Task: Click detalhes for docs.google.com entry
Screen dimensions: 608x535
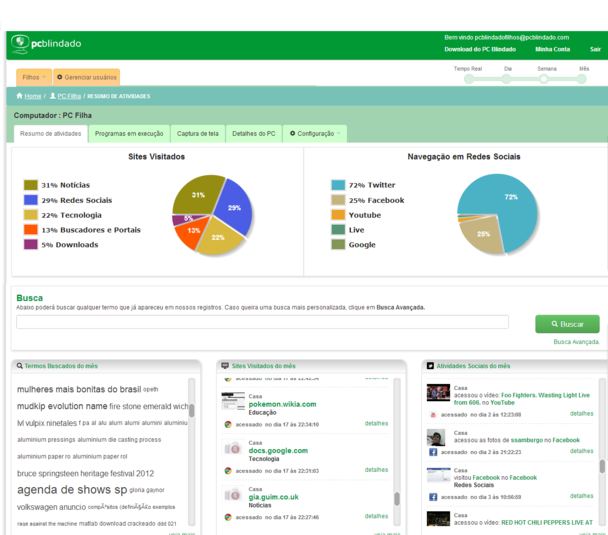Action: pyautogui.click(x=376, y=470)
